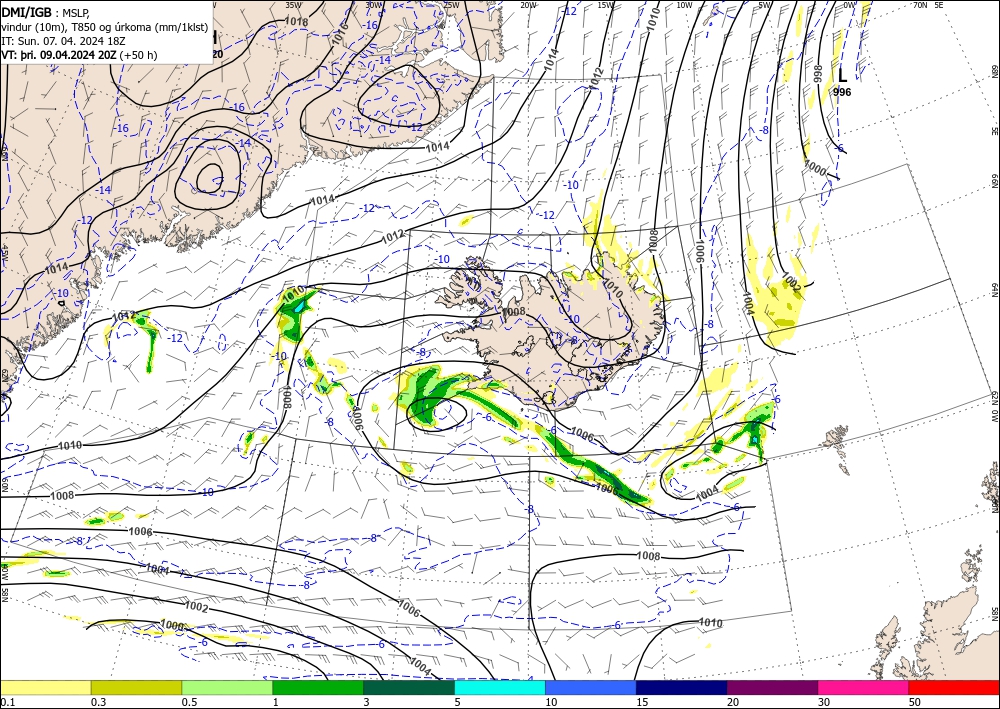
Task: Click the '0.3' legend value
Action: pos(98,702)
